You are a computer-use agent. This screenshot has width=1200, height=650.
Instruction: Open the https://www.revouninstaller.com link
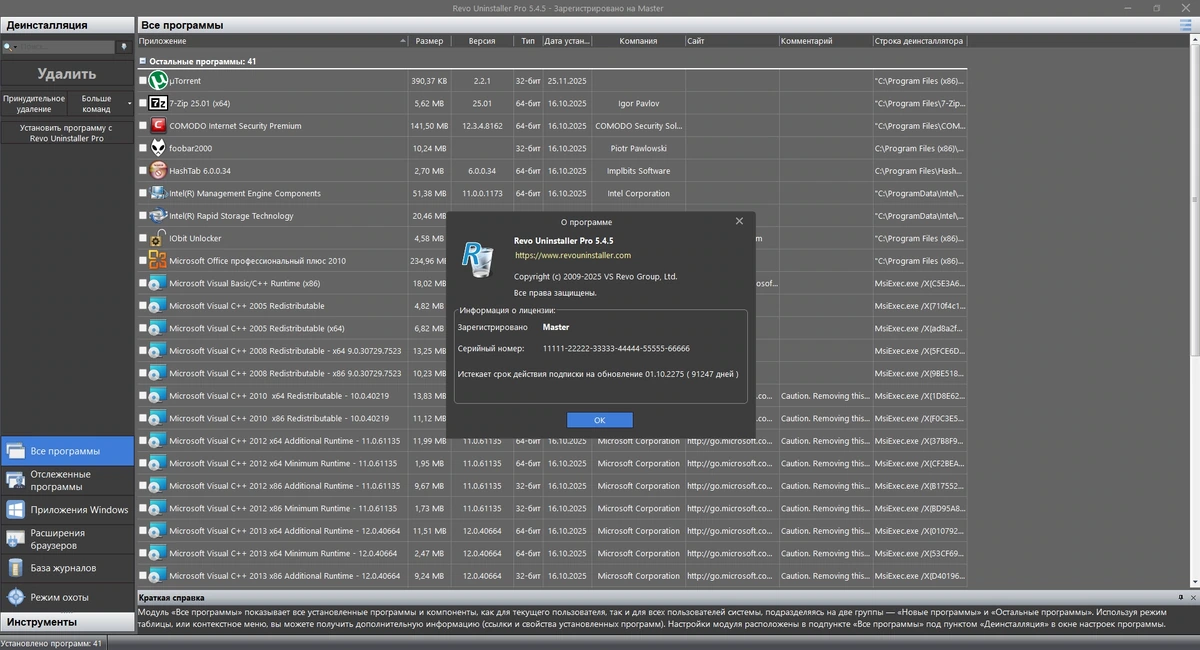pyautogui.click(x=572, y=256)
